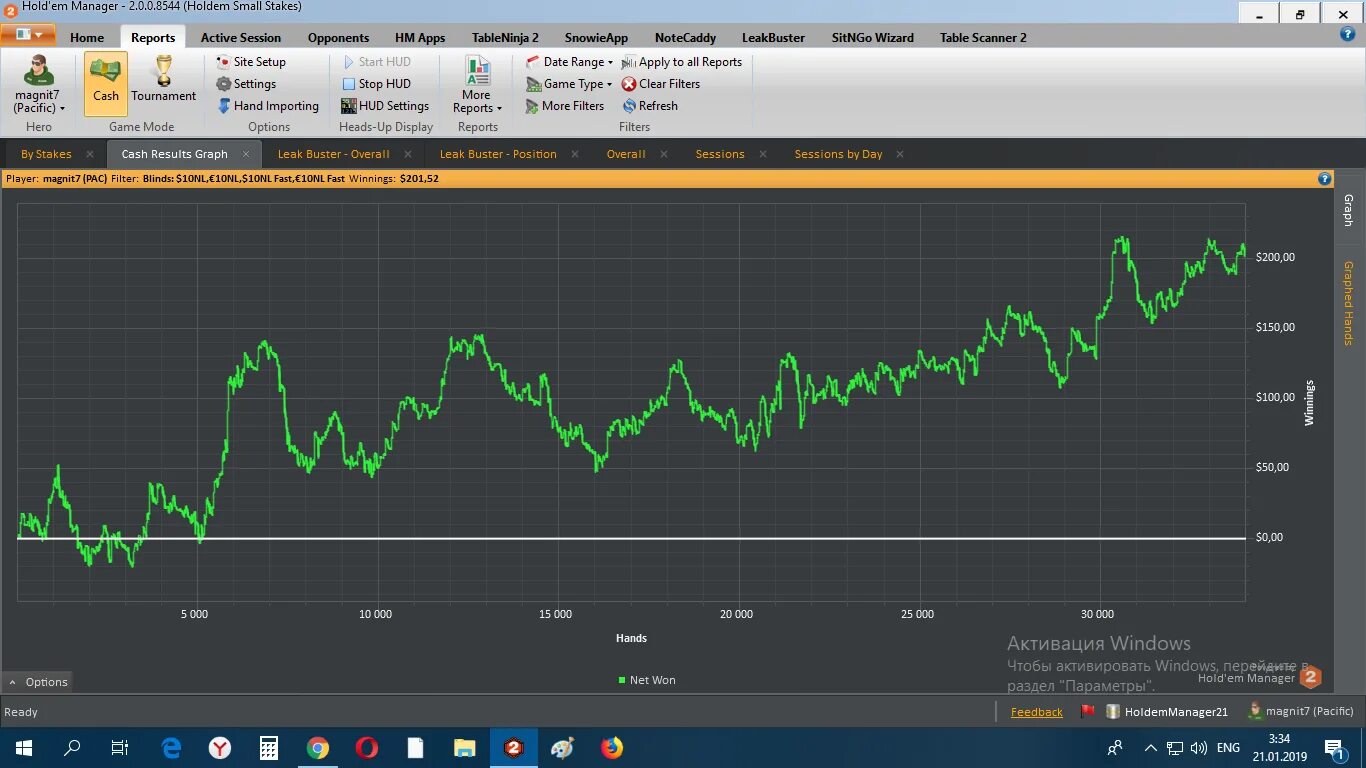Launch Opera browser from taskbar
This screenshot has width=1366, height=768.
[x=367, y=748]
